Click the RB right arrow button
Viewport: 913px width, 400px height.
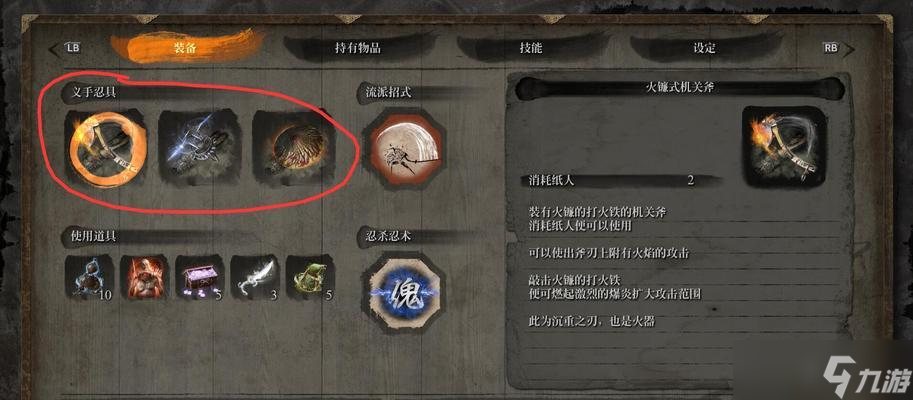click(838, 49)
